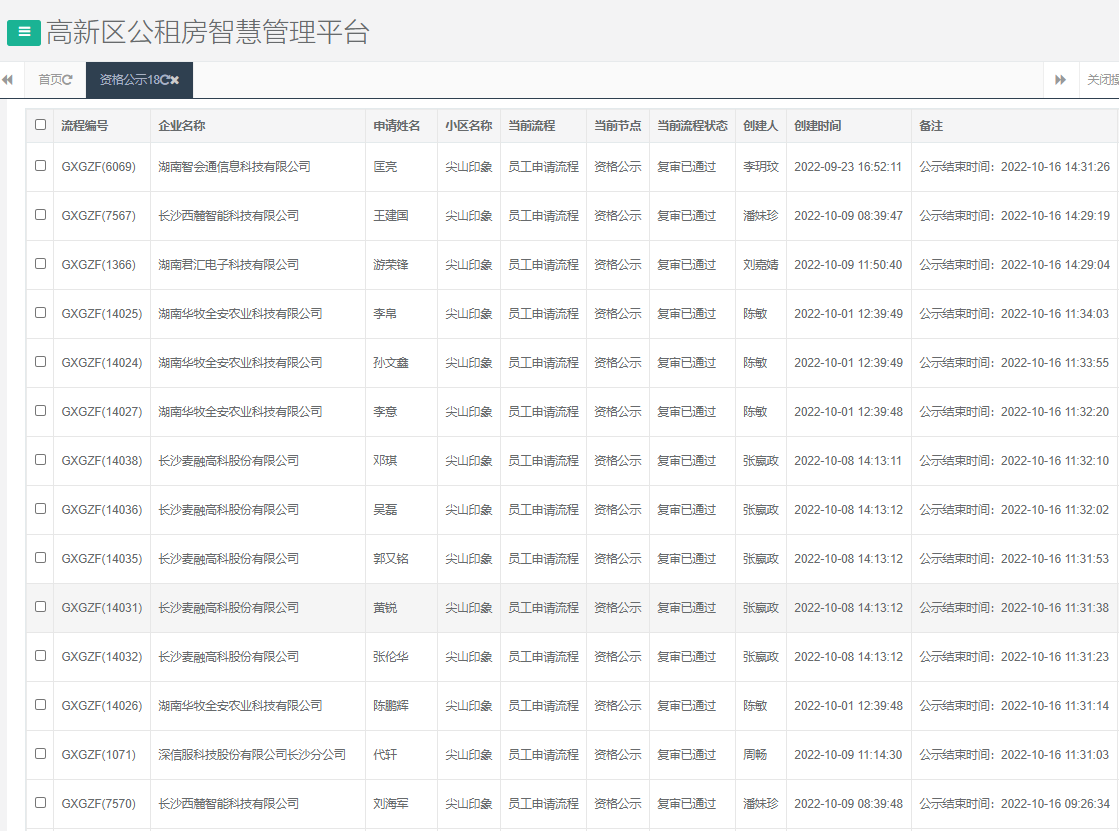Click the 企业名称 column header
Viewport: 1119px width, 831px height.
182,126
